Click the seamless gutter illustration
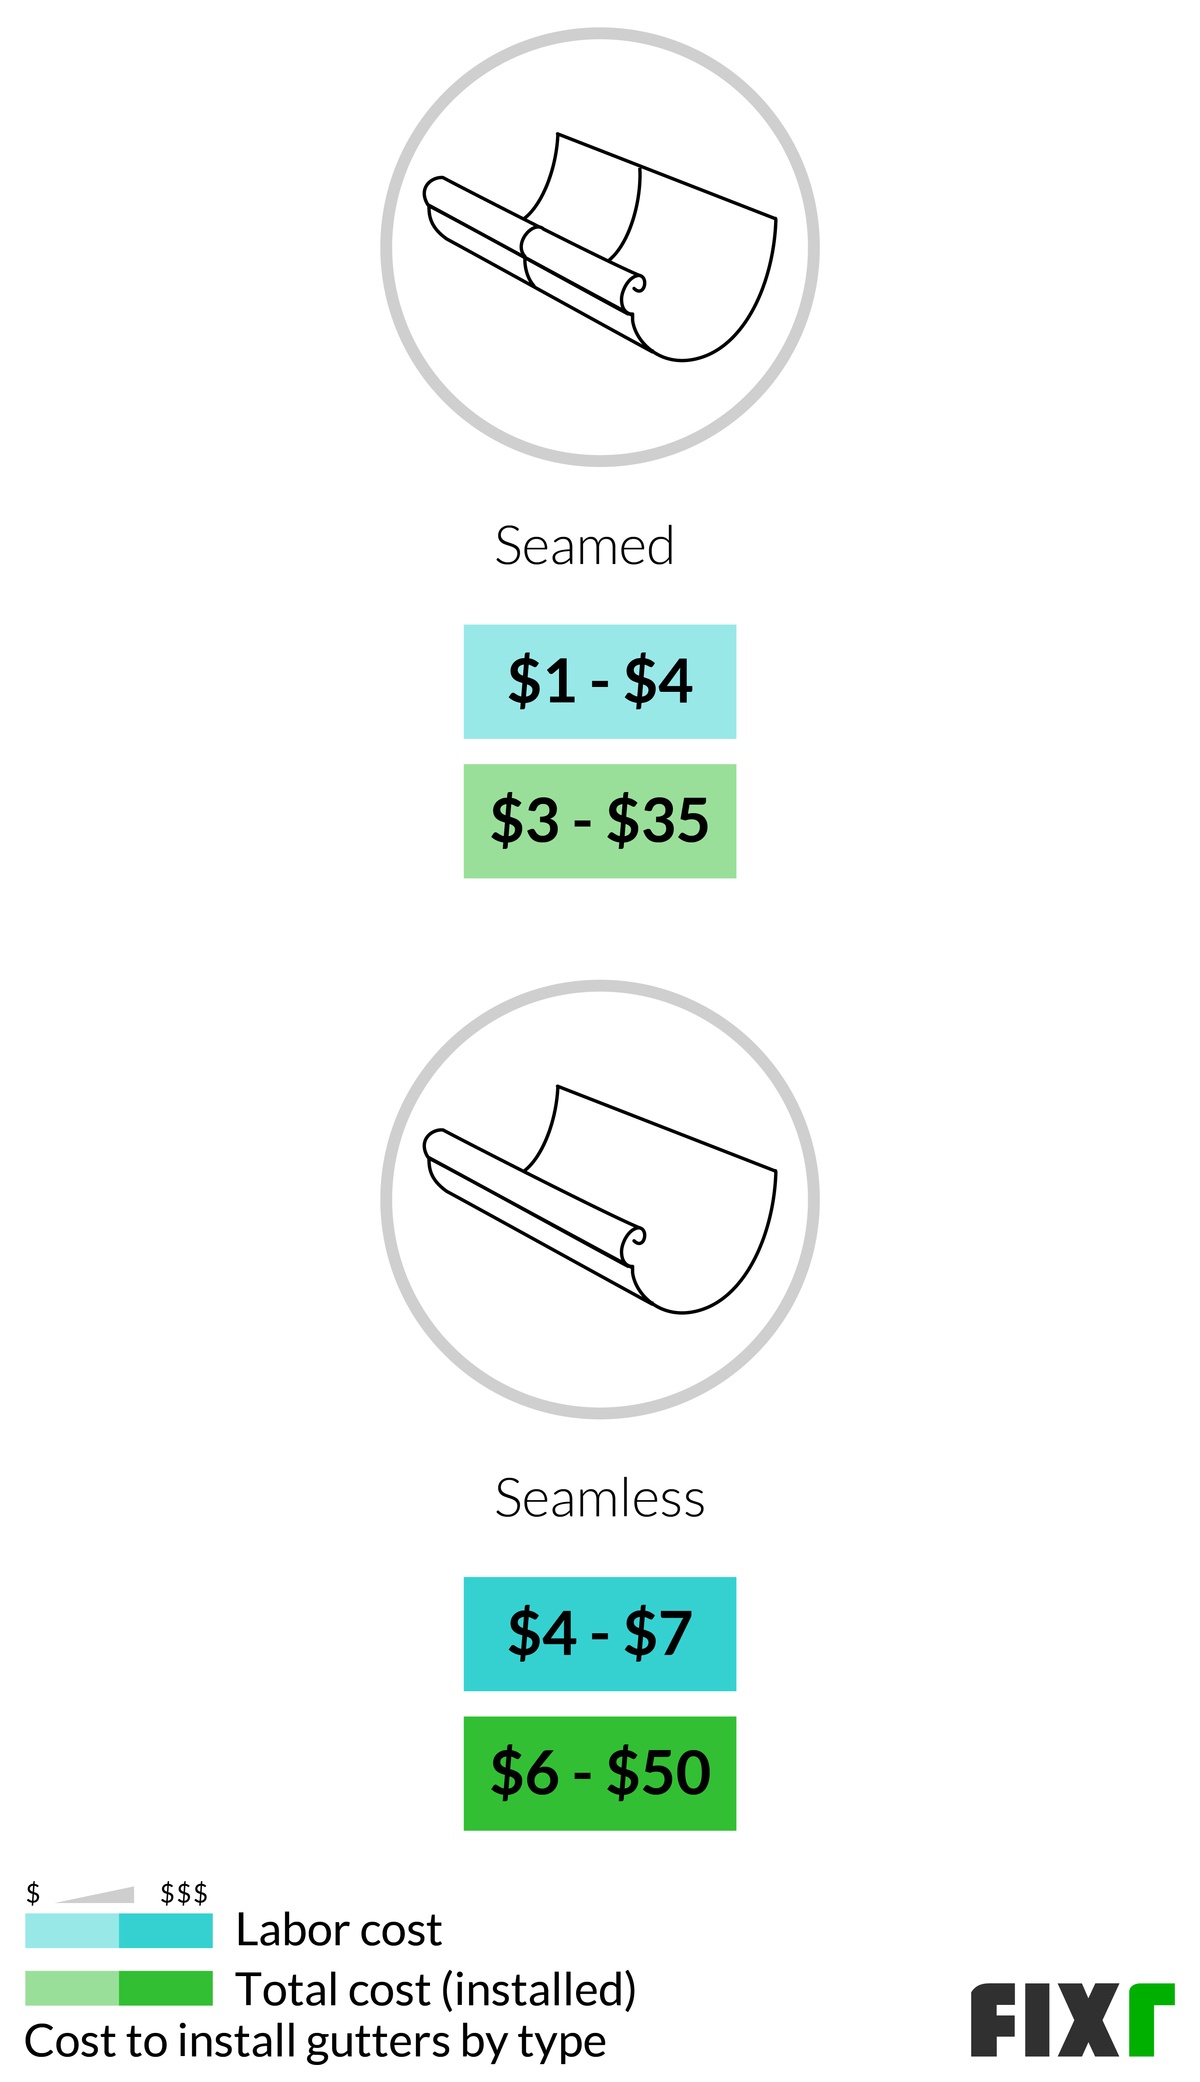Viewport: 1200px width, 2082px height. [600, 1199]
